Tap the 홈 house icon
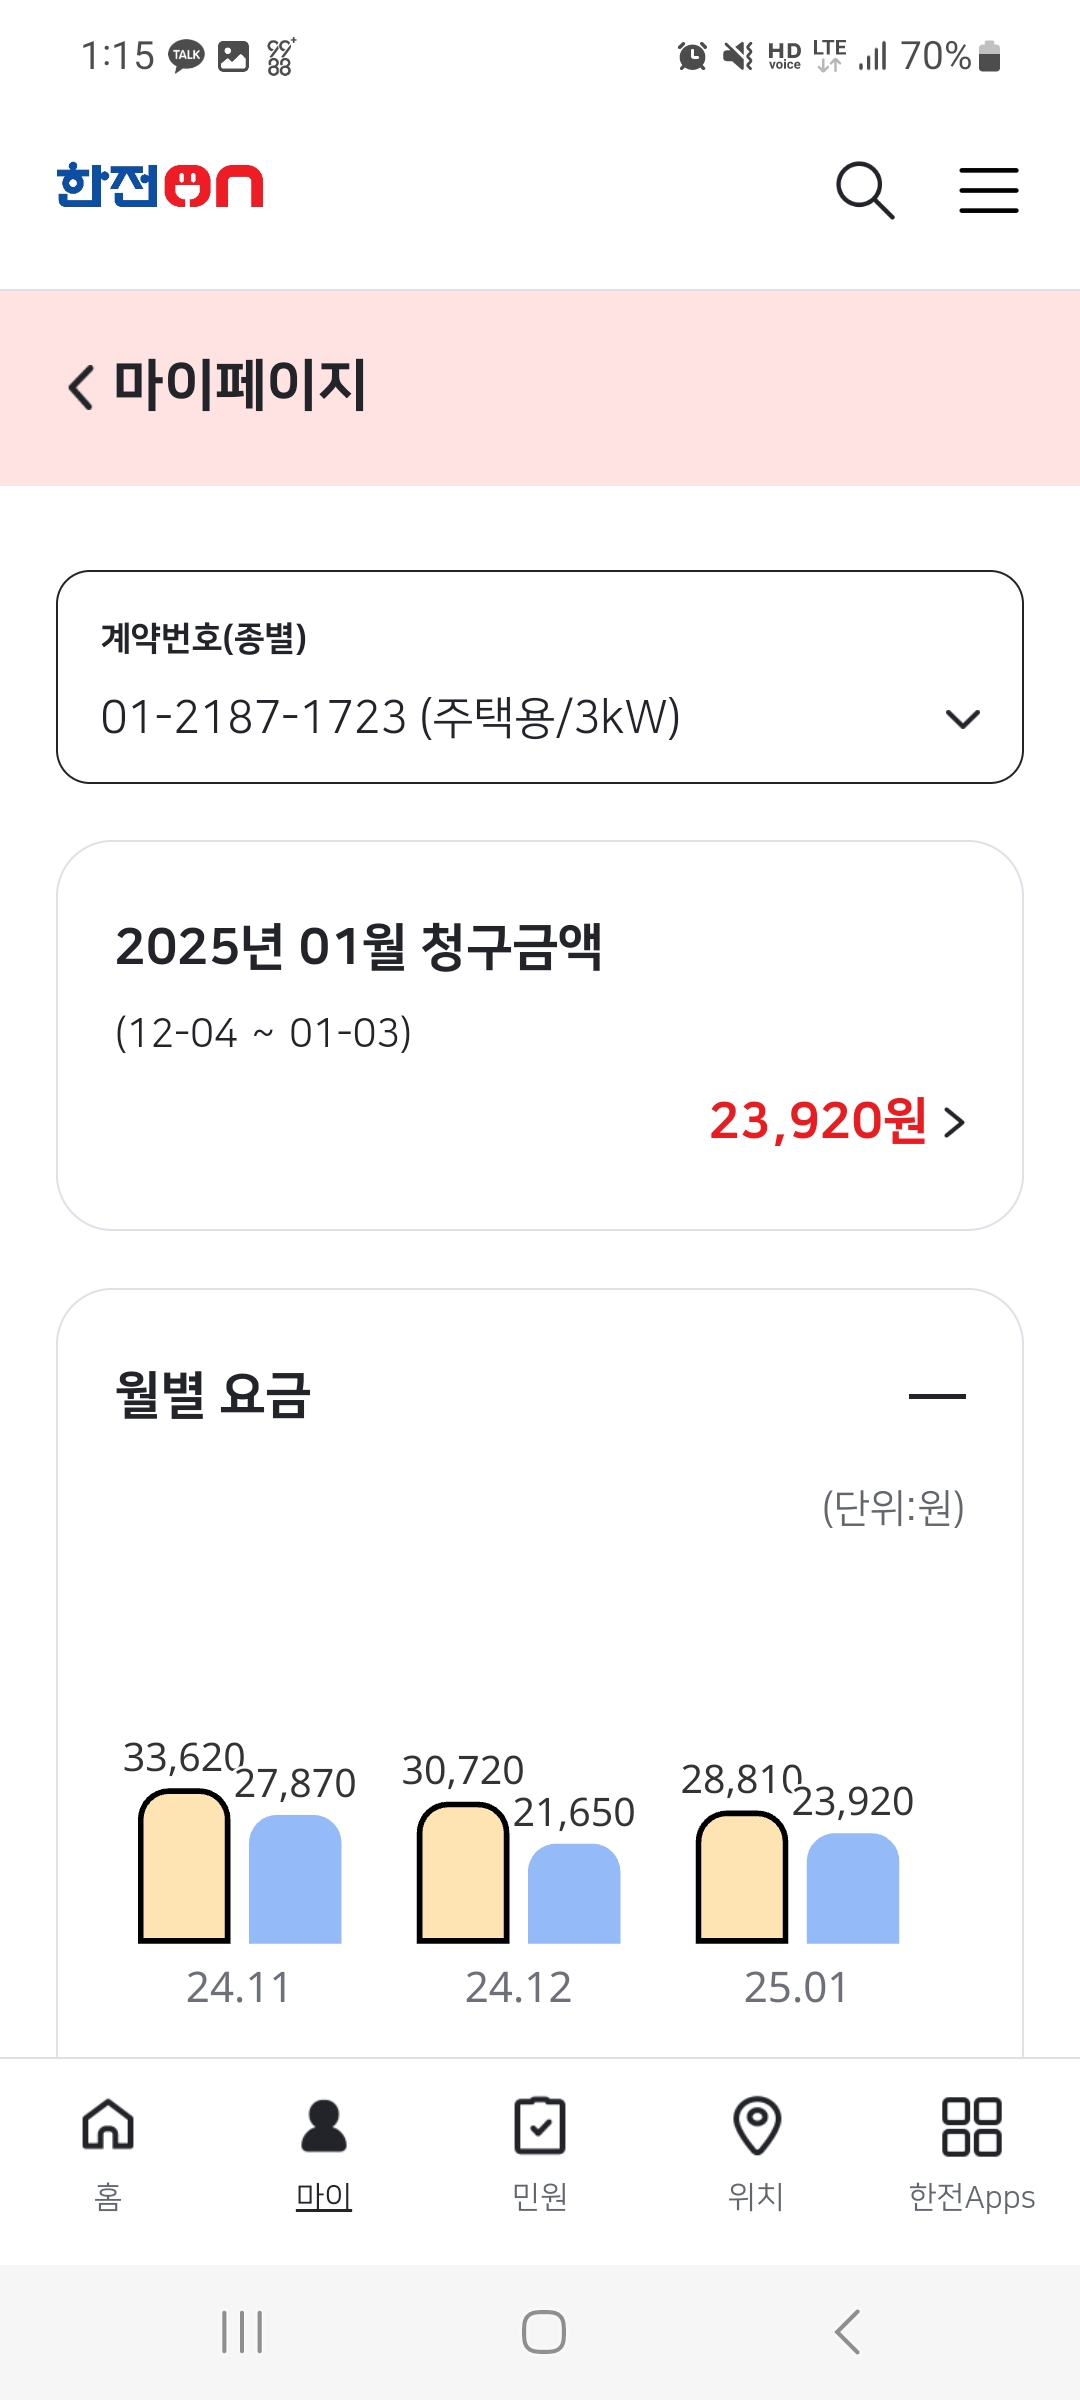Viewport: 1080px width, 2400px height. 108,2125
